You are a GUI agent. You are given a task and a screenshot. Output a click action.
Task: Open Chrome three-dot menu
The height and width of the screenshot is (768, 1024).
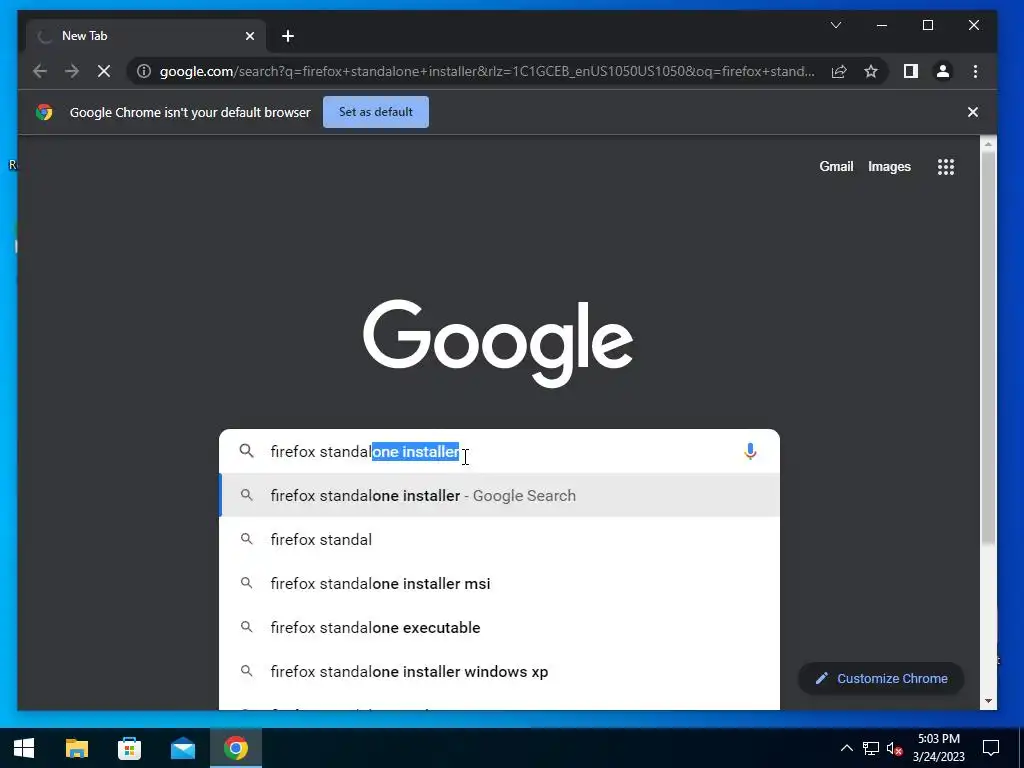click(975, 71)
